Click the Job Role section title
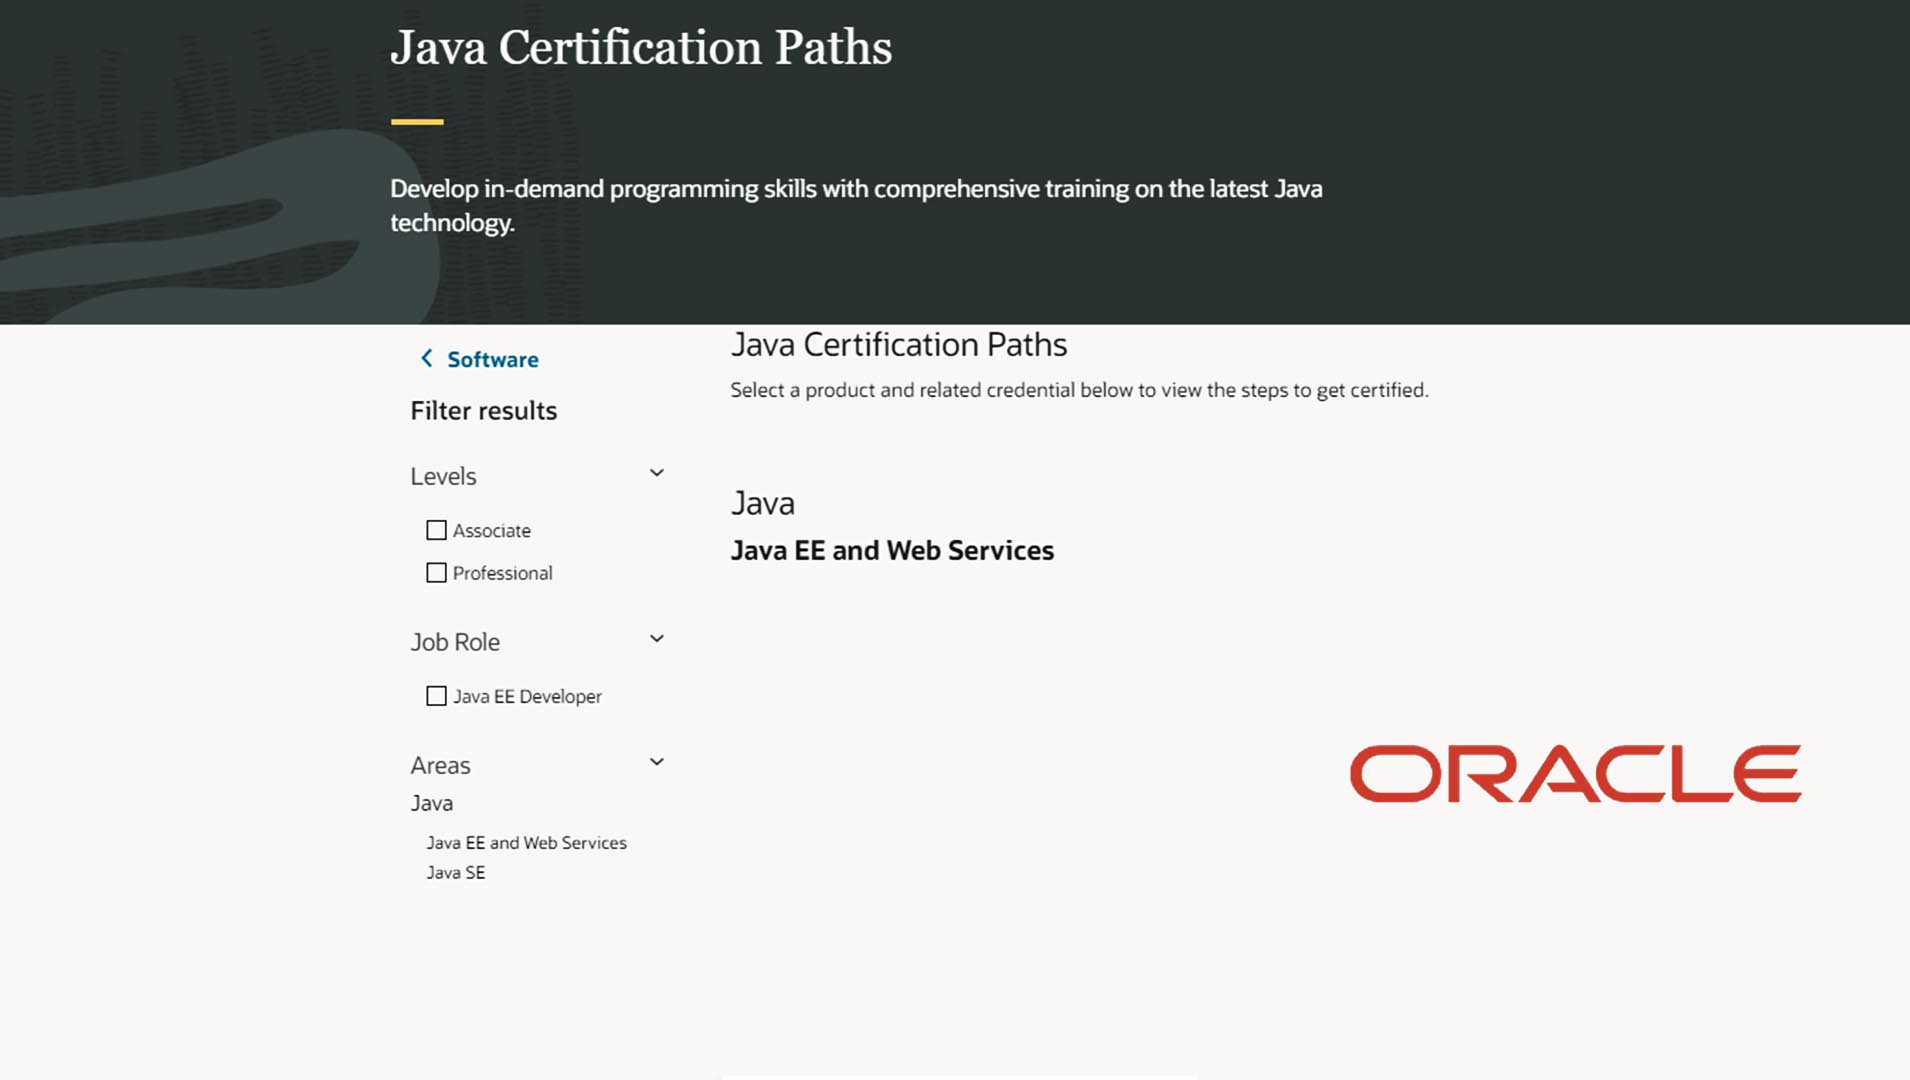Screen dimensions: 1910x1080 [x=455, y=641]
